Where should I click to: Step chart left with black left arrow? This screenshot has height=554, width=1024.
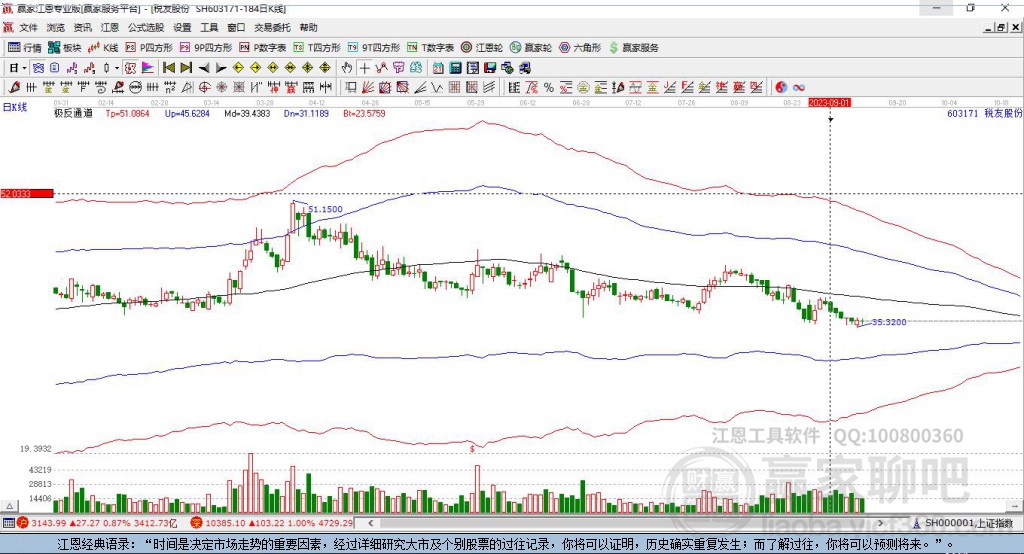coord(204,68)
